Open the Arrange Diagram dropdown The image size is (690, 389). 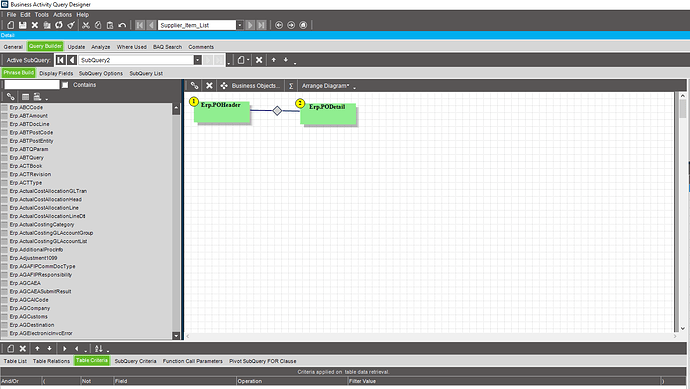point(326,86)
